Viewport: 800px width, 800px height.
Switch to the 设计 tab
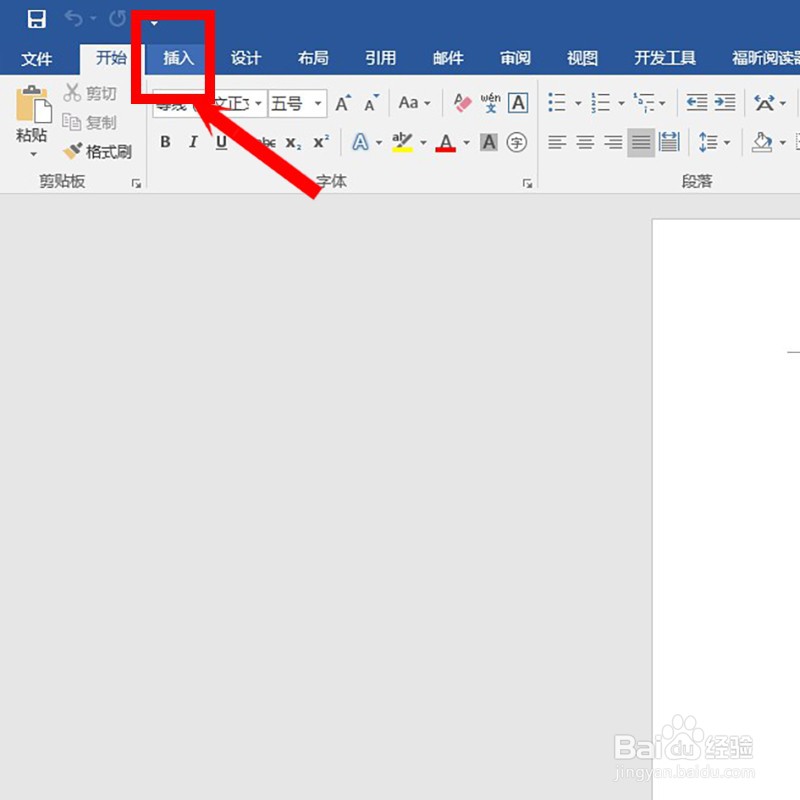(x=245, y=58)
